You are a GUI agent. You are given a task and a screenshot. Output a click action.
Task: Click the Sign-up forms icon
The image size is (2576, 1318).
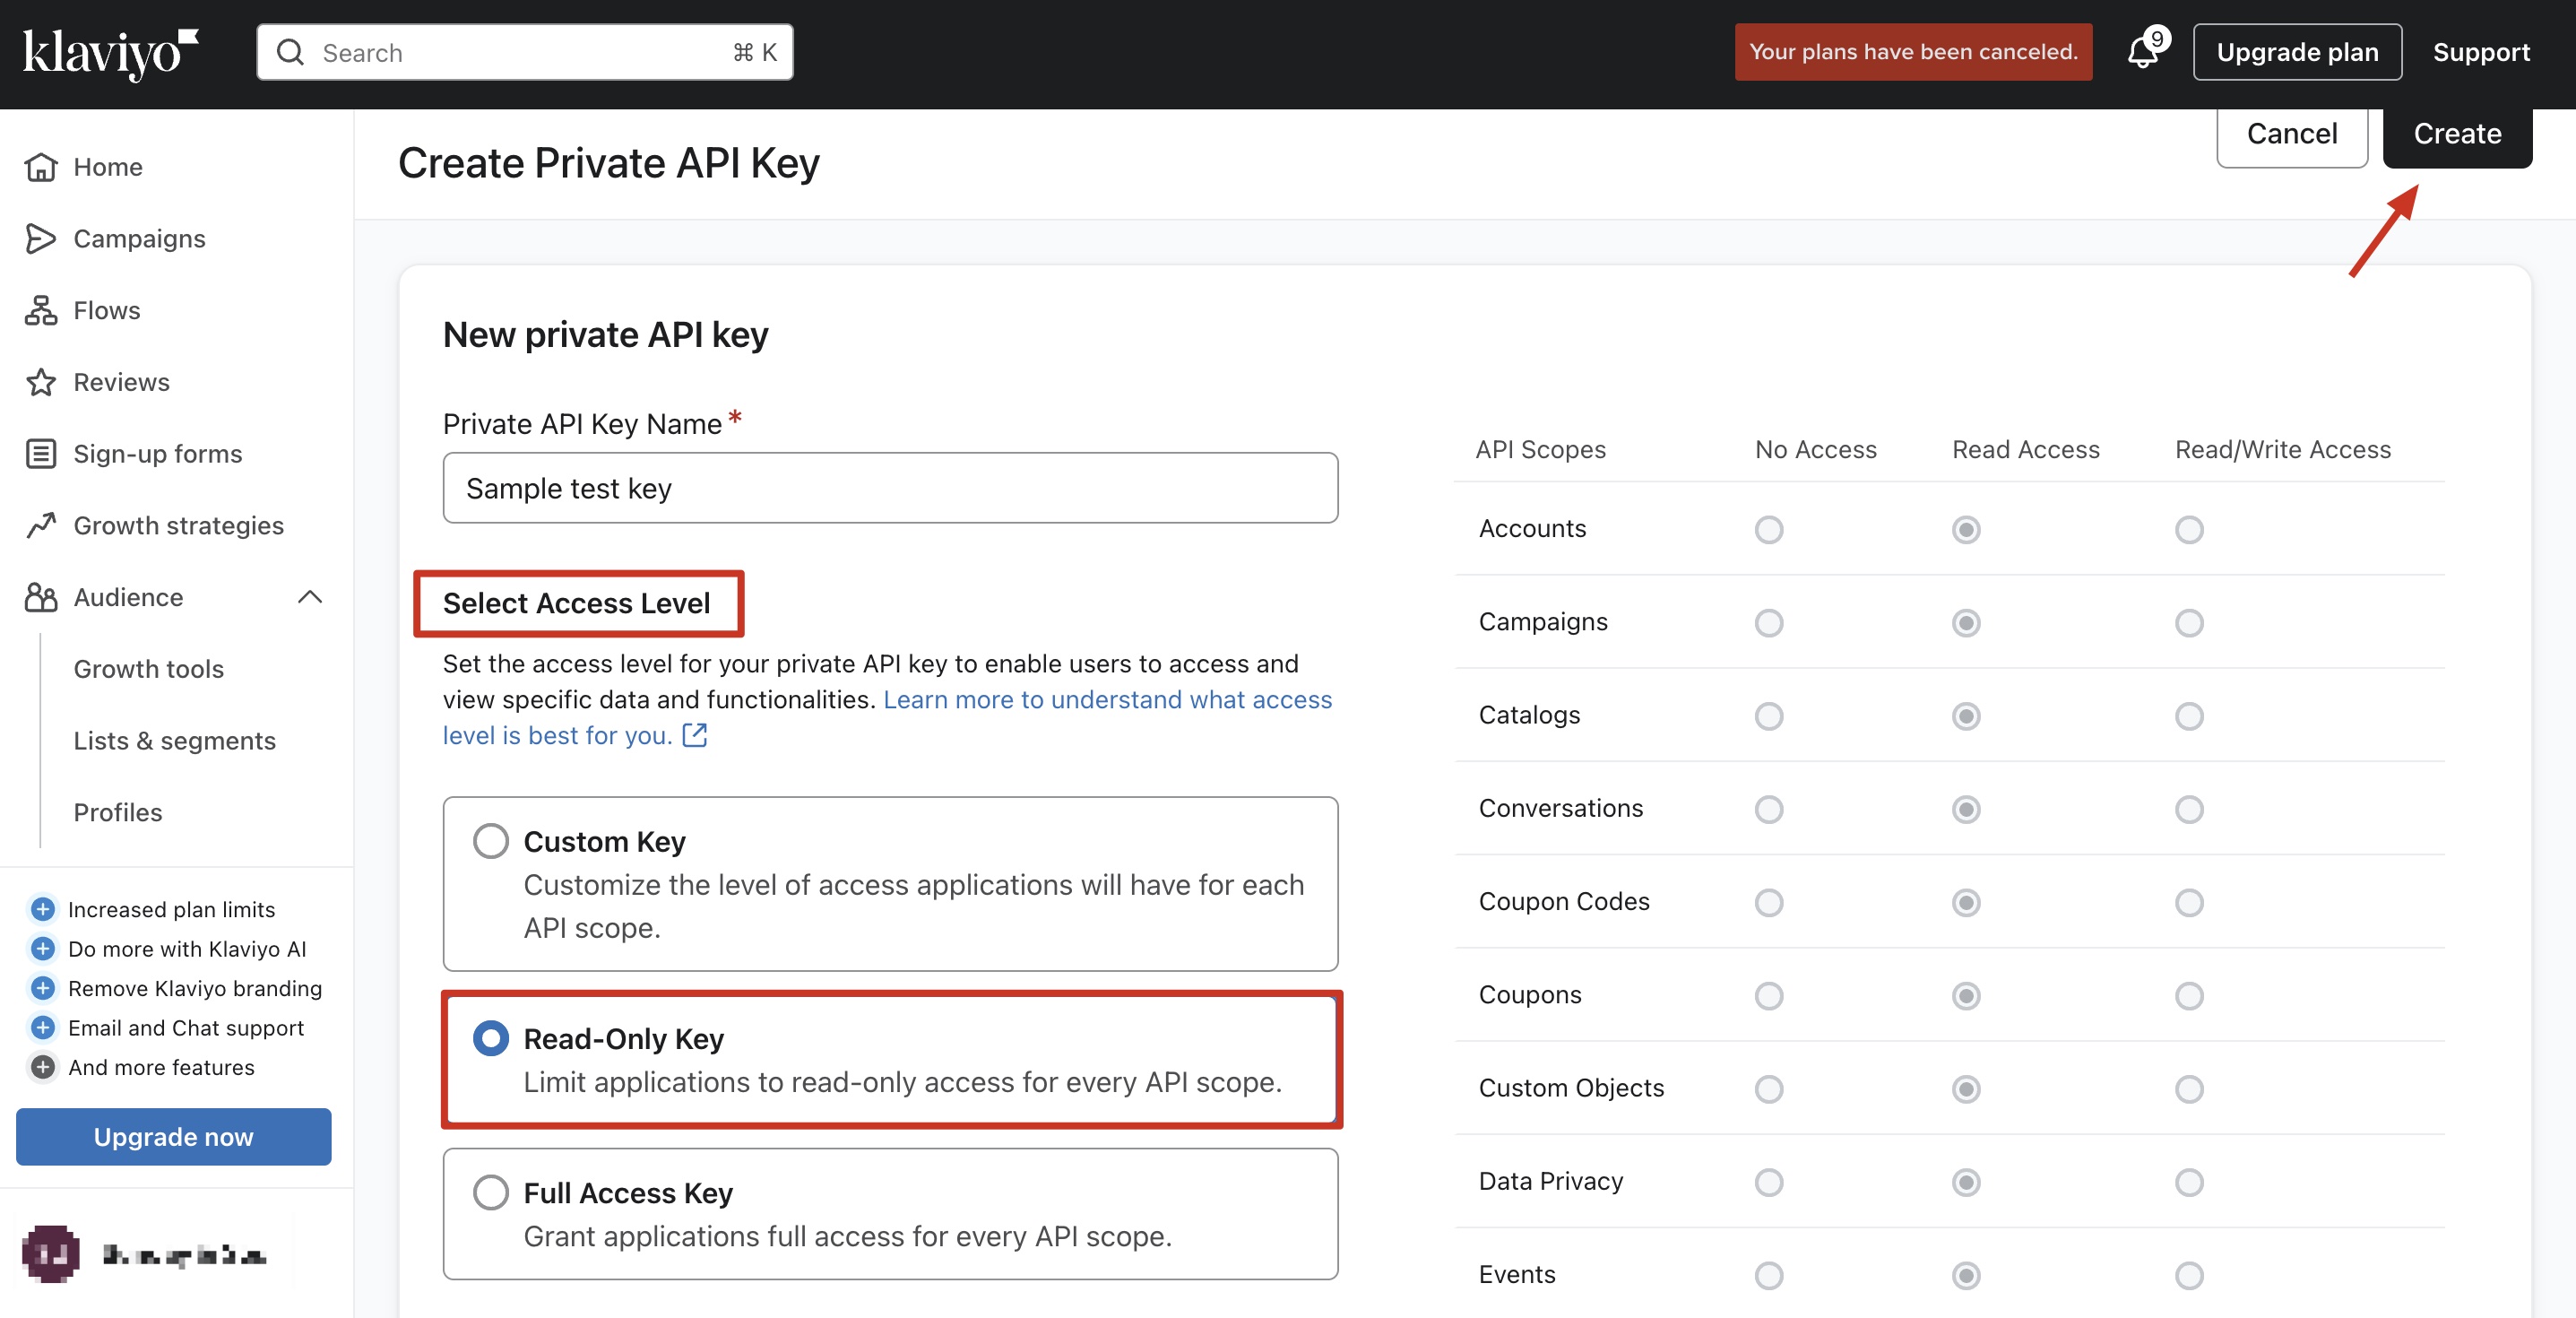click(41, 454)
